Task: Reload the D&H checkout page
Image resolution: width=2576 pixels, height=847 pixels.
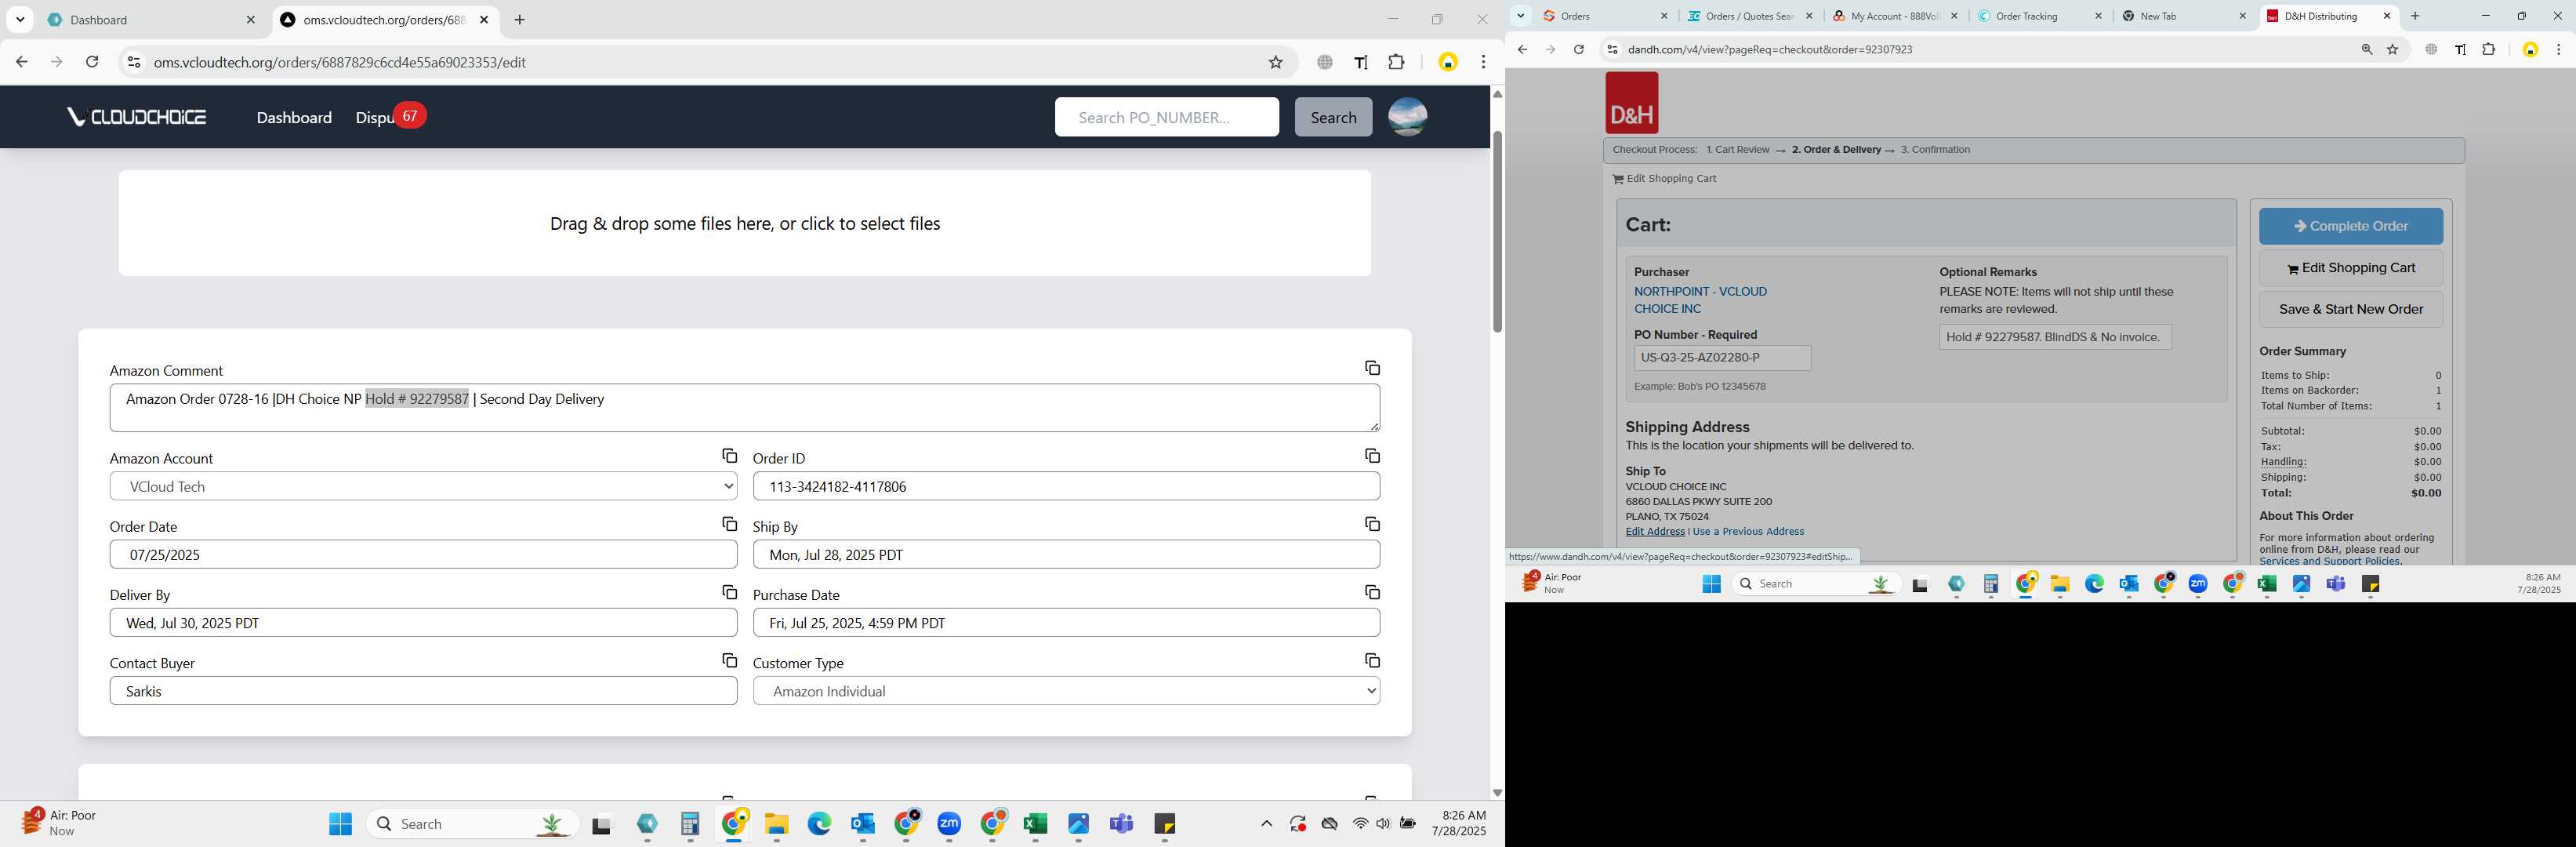Action: [1578, 49]
